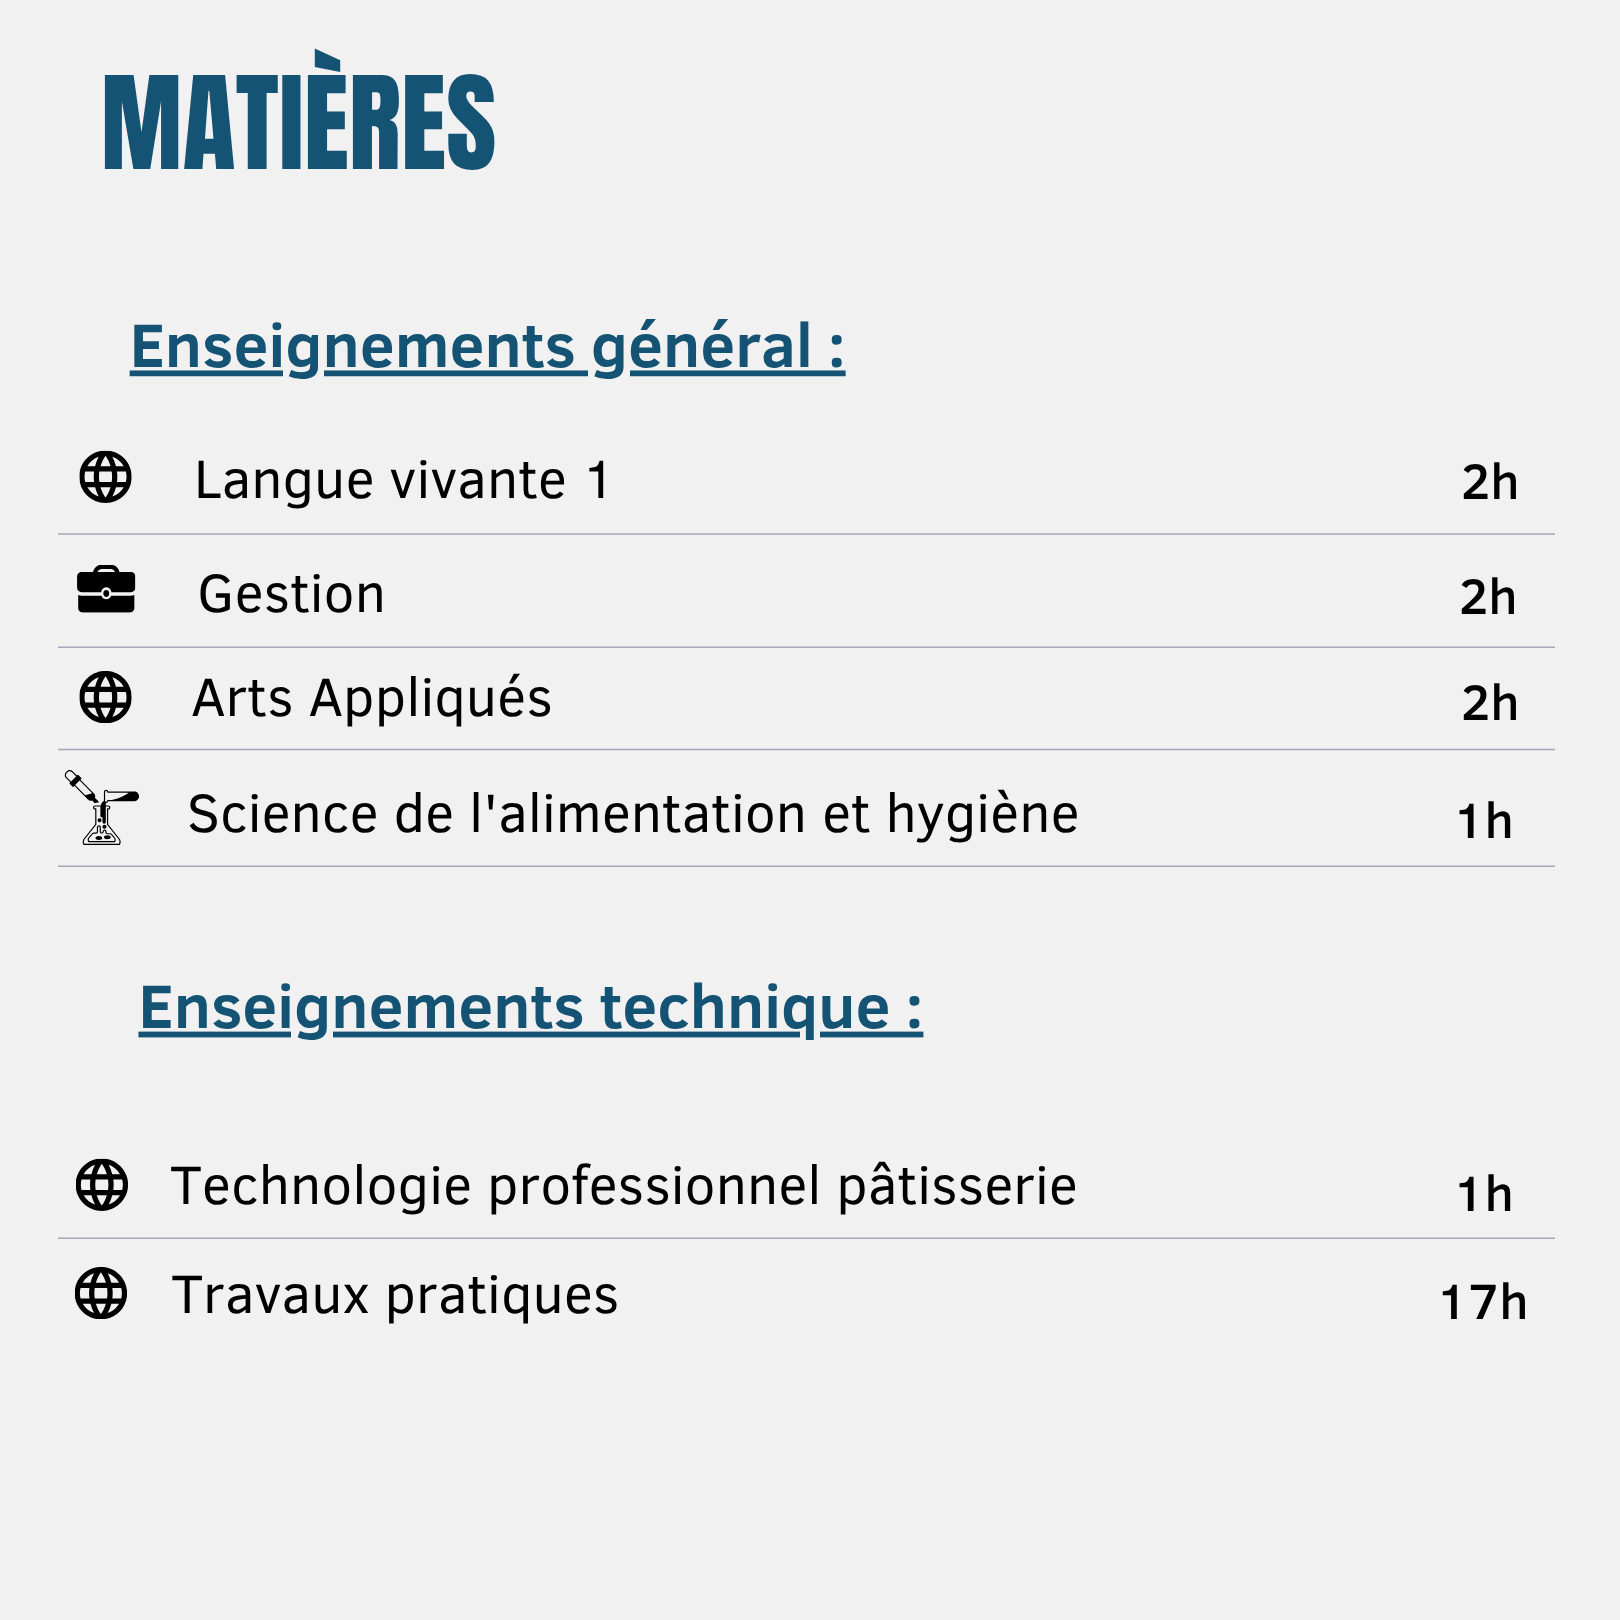Click the briefcase icon next to Gestion

coord(106,590)
